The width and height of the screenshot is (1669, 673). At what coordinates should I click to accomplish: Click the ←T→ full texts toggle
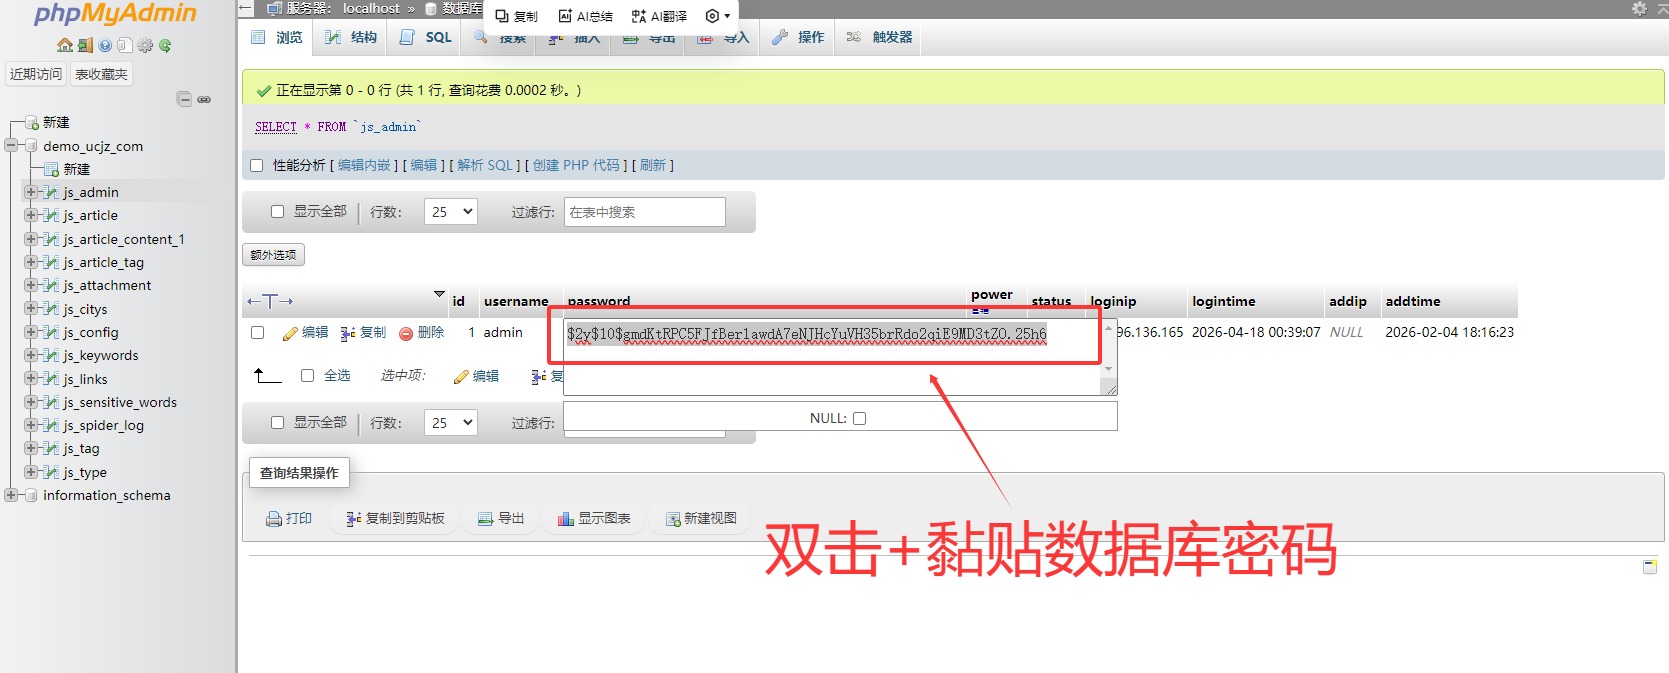tap(270, 301)
